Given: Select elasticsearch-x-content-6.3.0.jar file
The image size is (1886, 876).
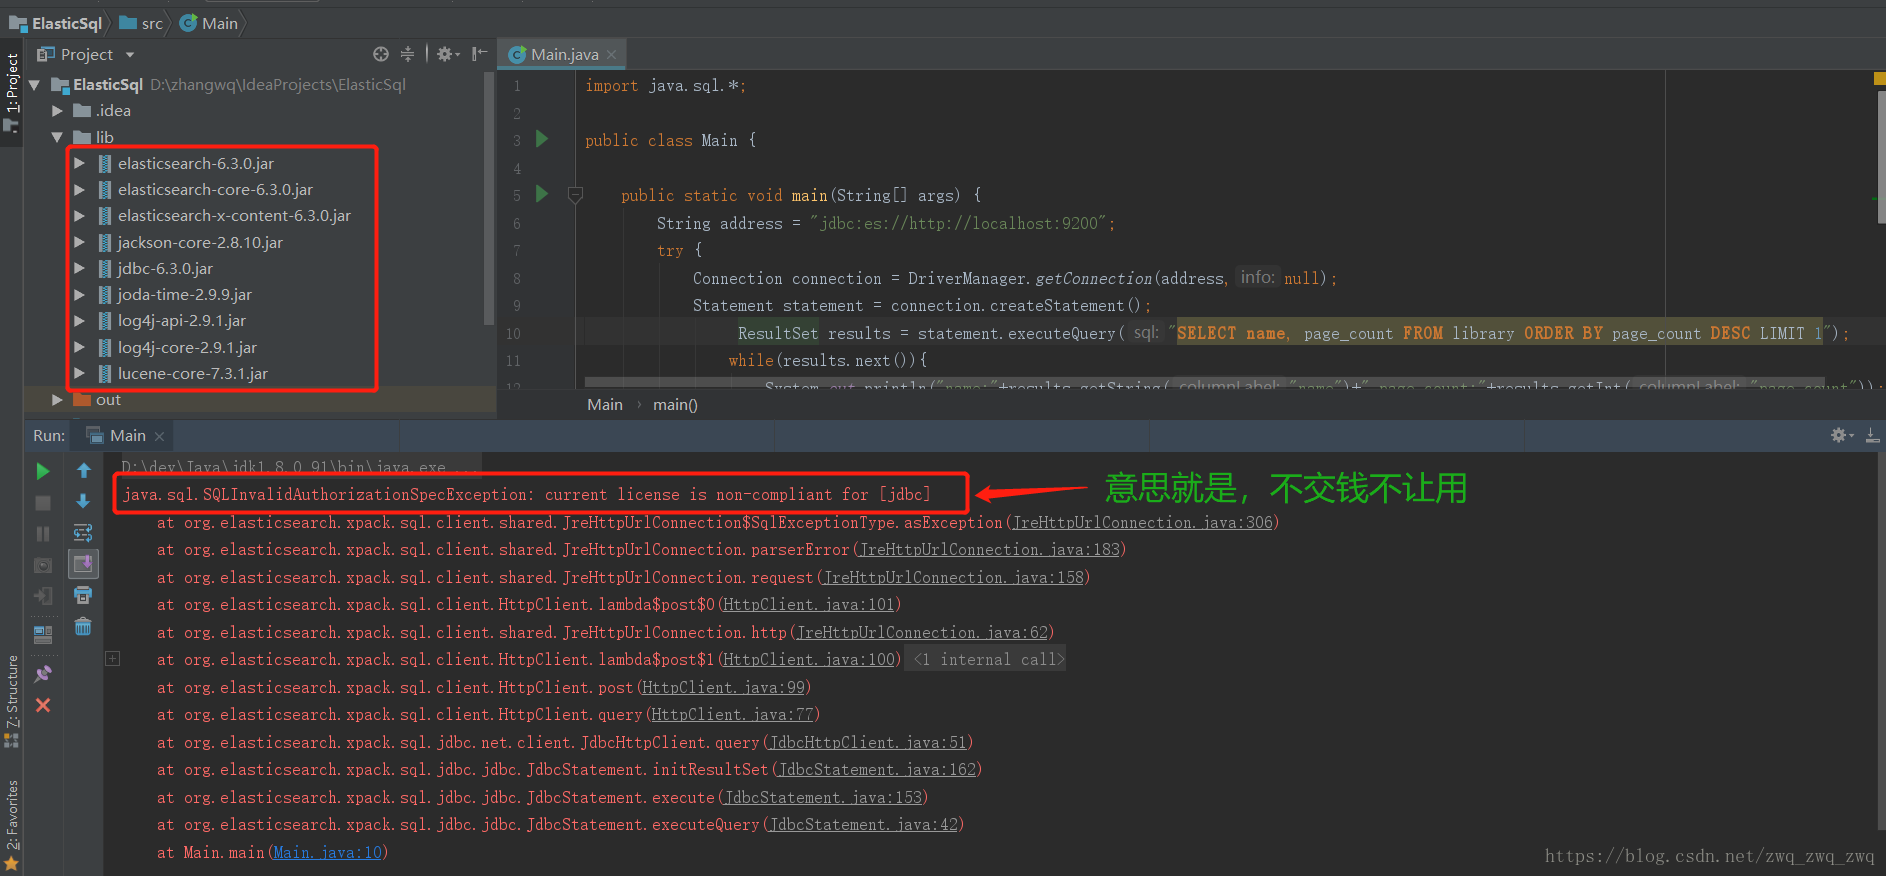Looking at the screenshot, I should pos(234,215).
